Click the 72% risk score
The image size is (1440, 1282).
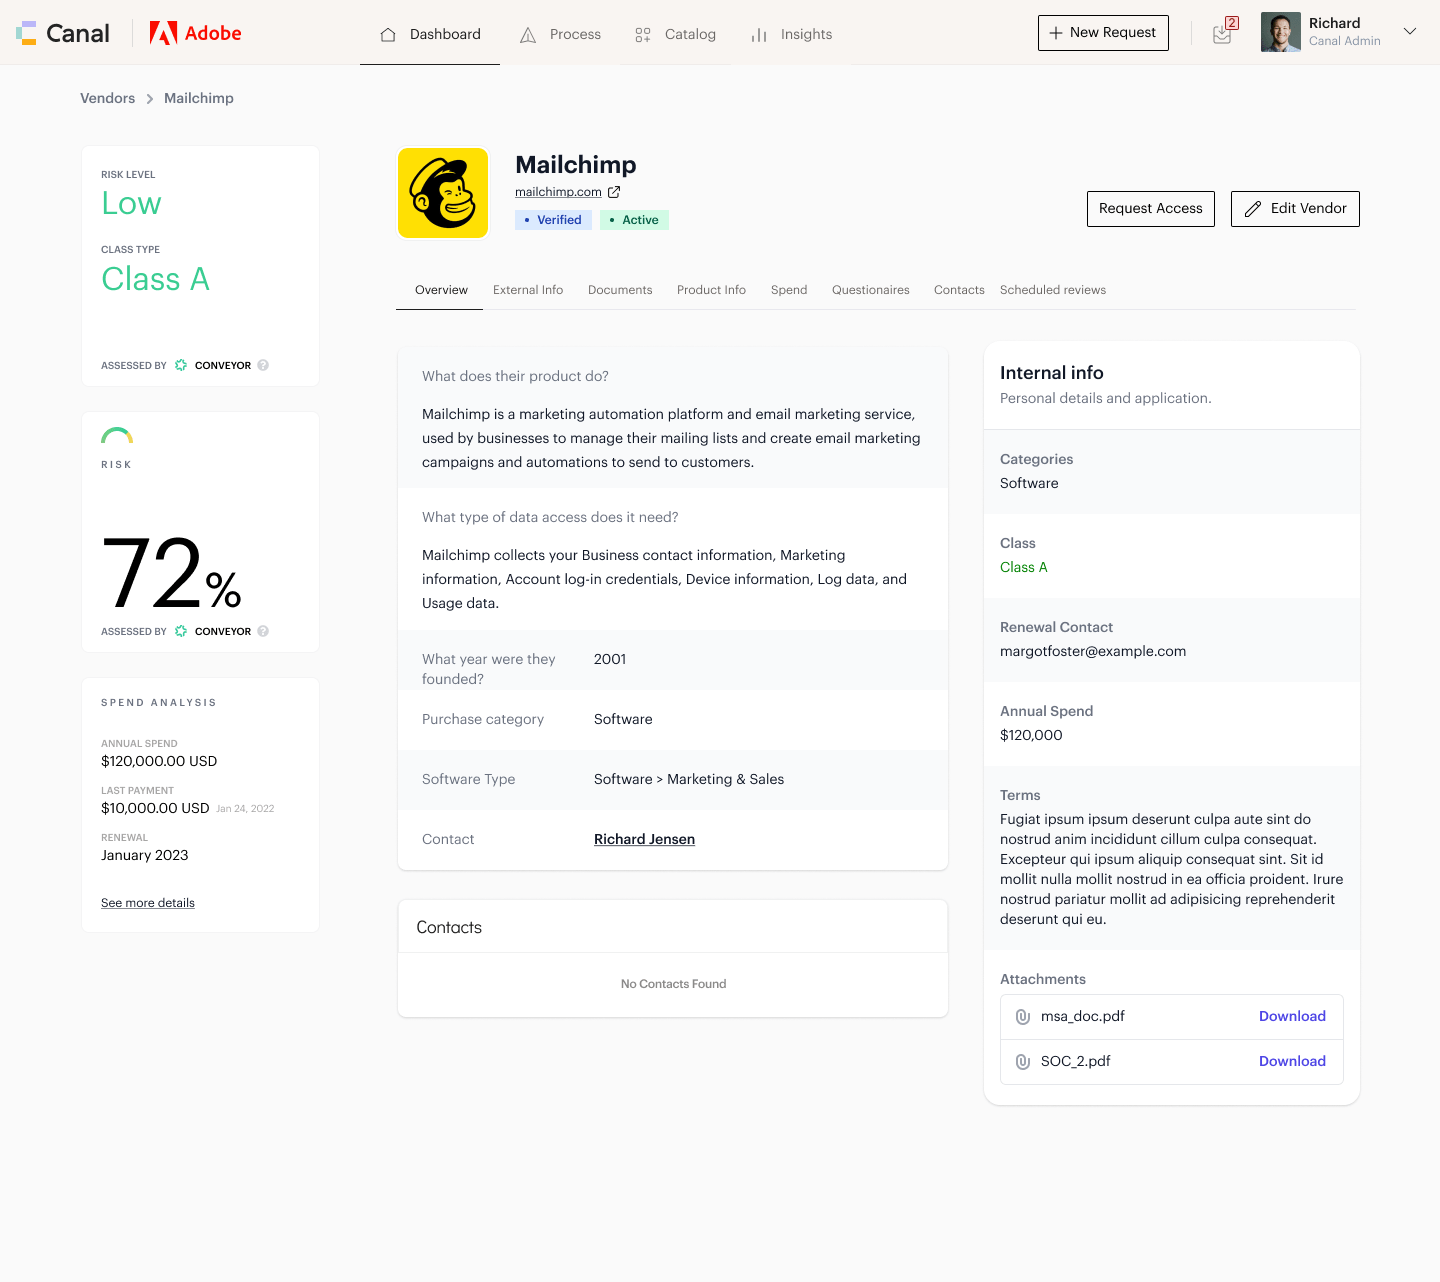pyautogui.click(x=172, y=573)
